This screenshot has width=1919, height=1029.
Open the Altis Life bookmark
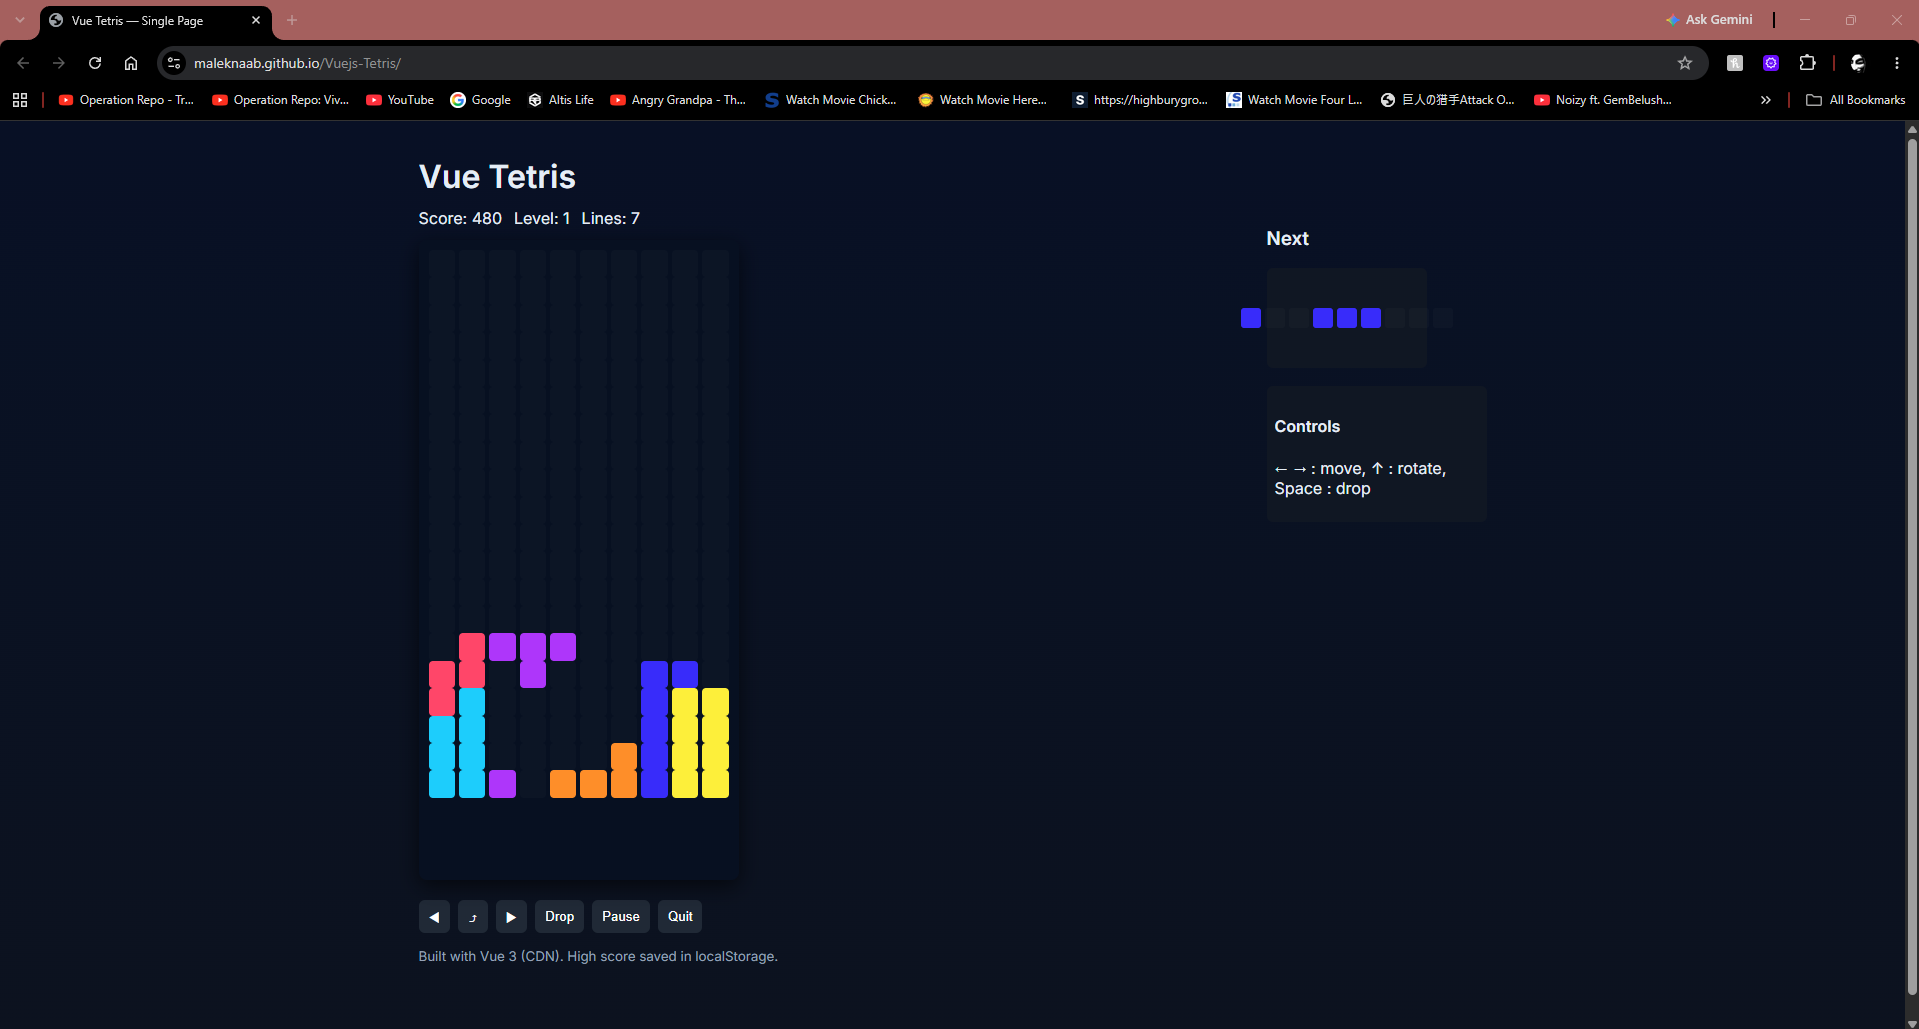[x=561, y=100]
